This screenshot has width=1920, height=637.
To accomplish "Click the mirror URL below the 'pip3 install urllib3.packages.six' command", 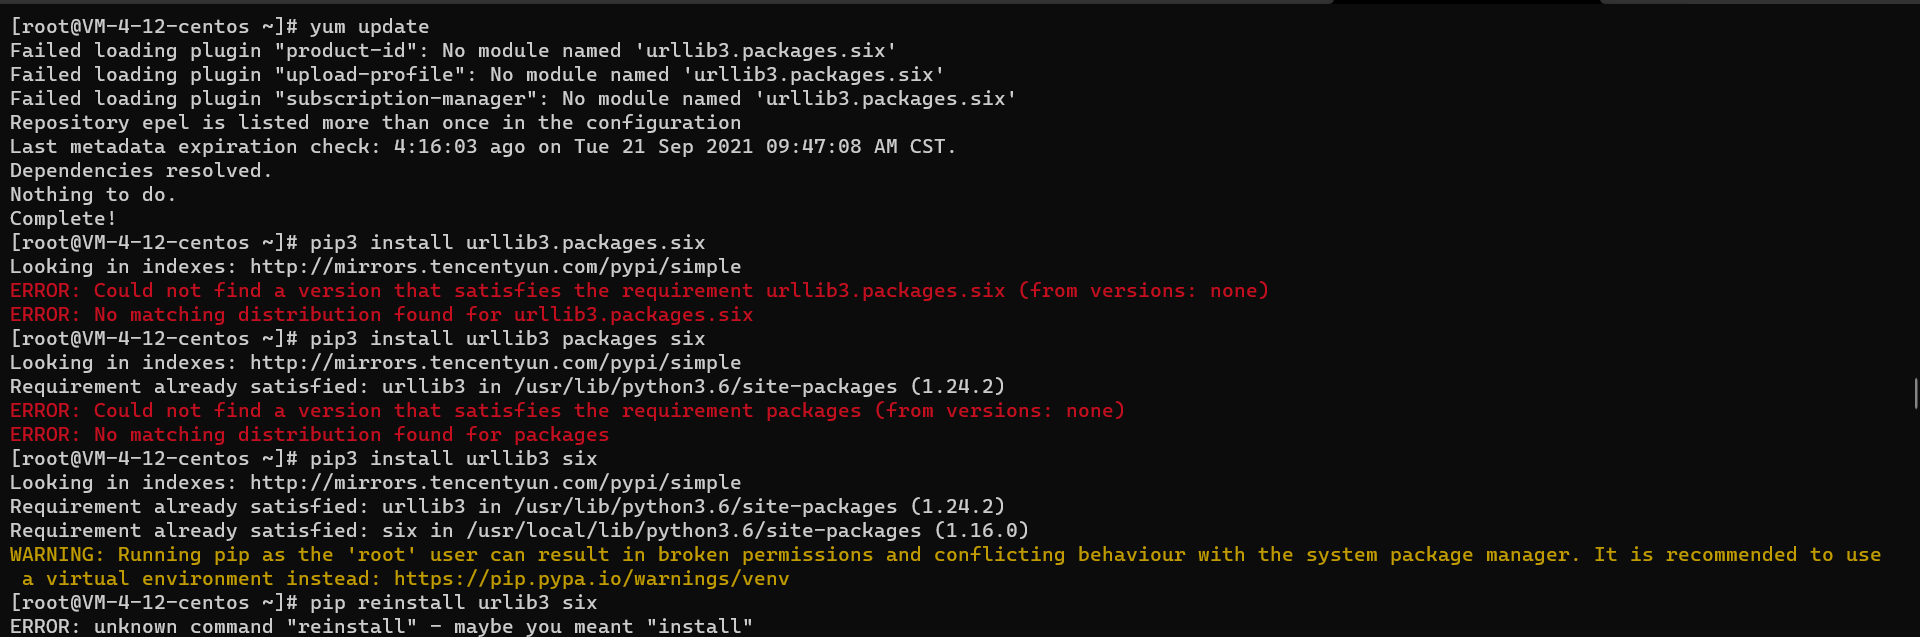I will (495, 267).
